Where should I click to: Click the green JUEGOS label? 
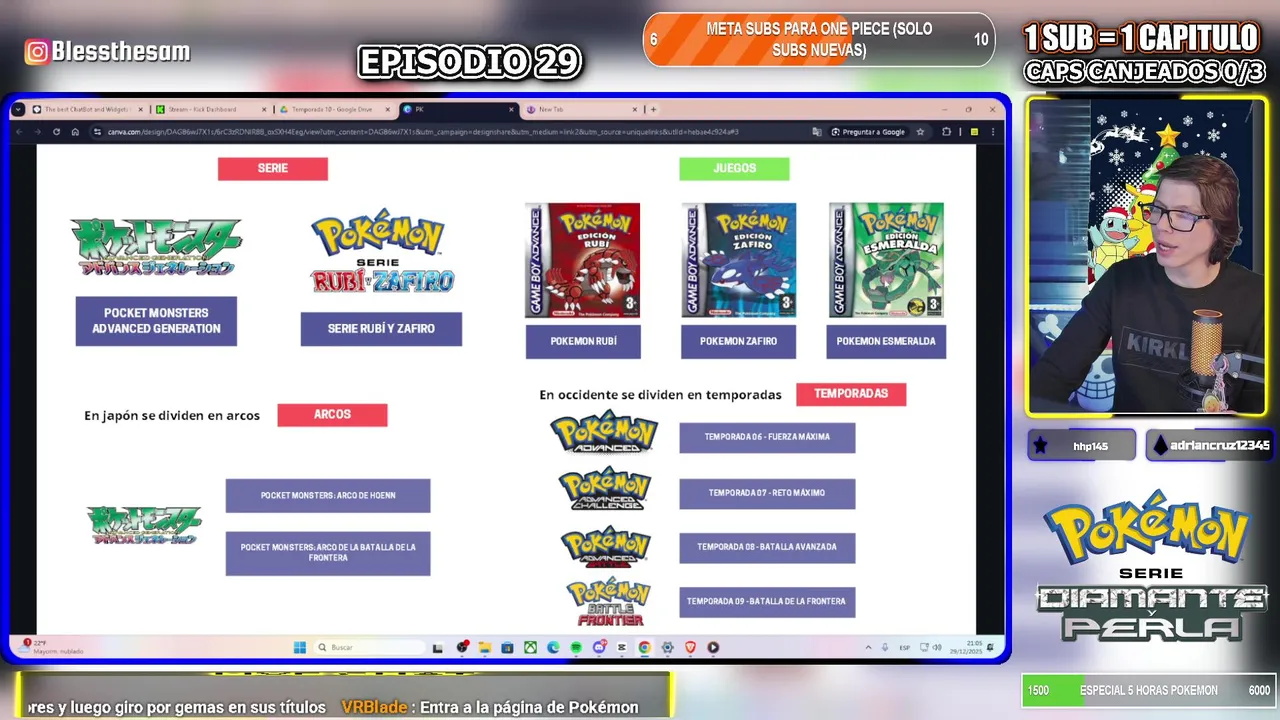(734, 169)
